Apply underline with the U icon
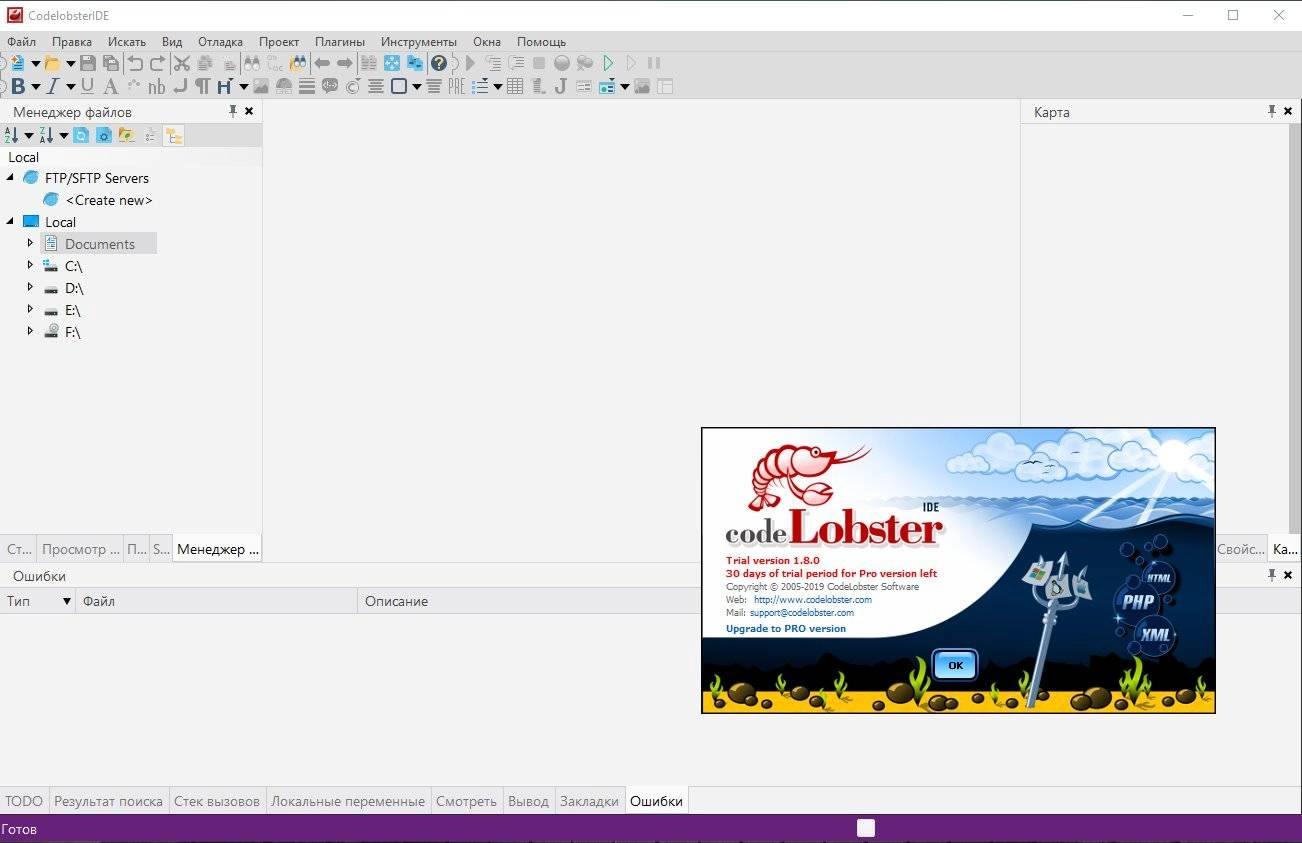 [87, 86]
